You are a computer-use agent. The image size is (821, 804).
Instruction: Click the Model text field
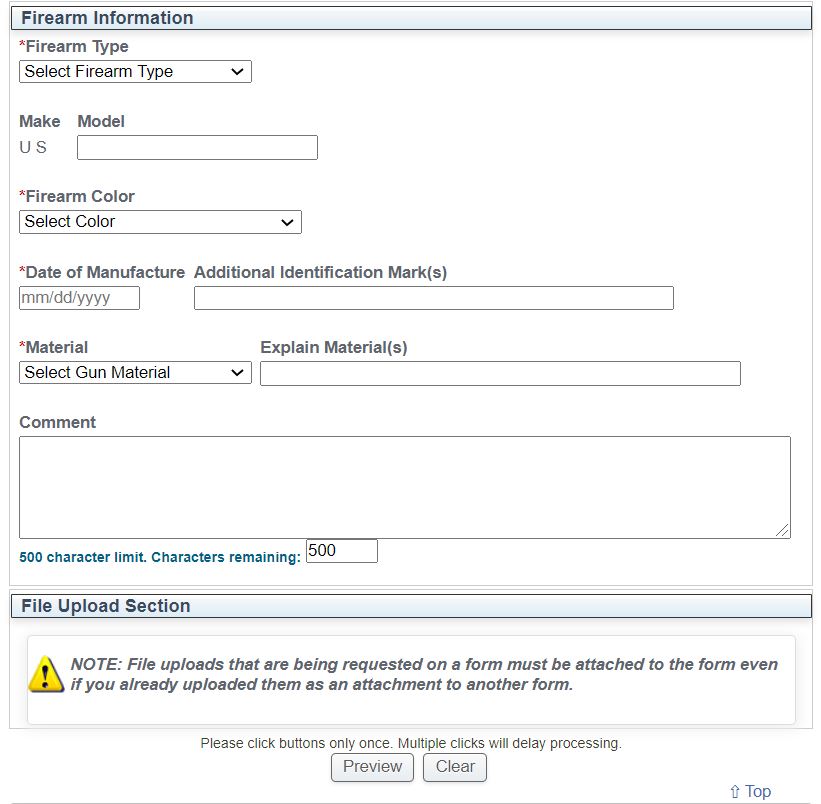pos(197,148)
